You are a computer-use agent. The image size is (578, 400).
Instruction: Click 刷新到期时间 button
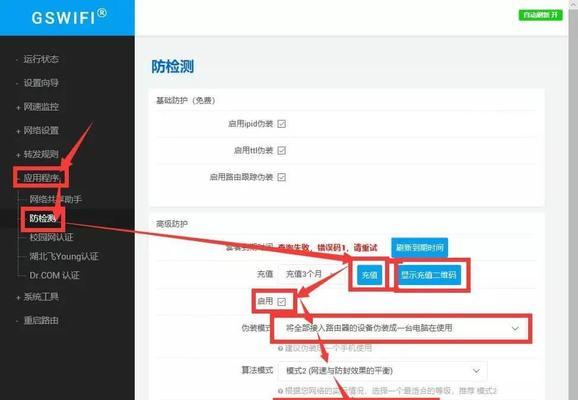click(419, 247)
